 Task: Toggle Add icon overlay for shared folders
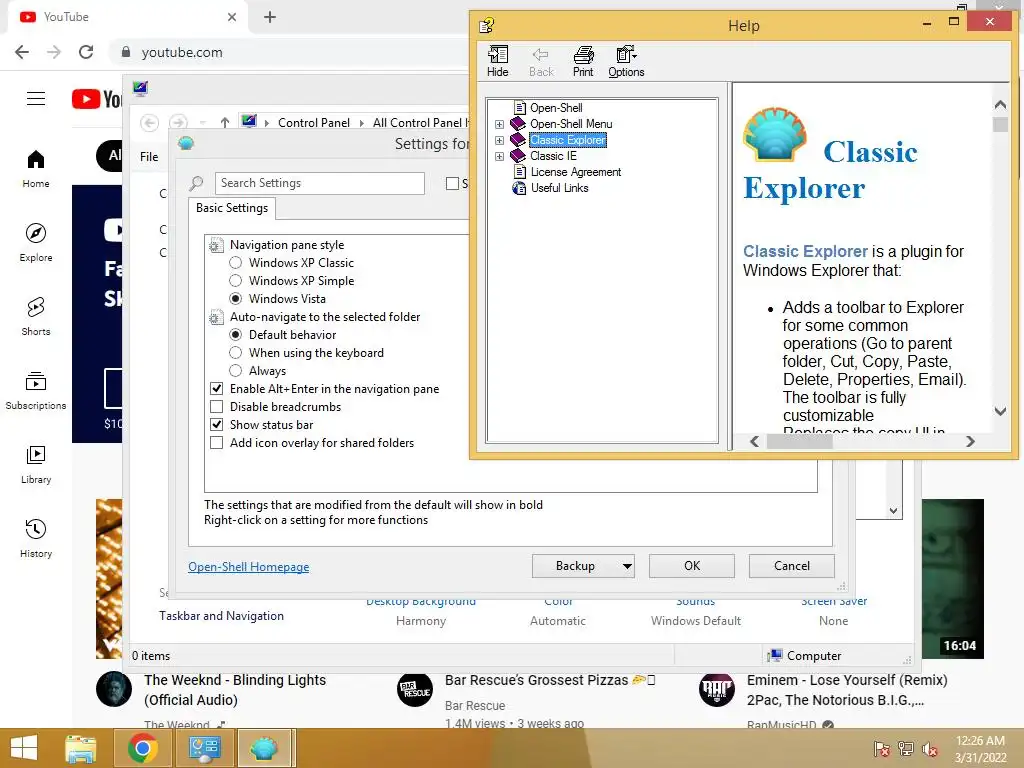(x=217, y=443)
